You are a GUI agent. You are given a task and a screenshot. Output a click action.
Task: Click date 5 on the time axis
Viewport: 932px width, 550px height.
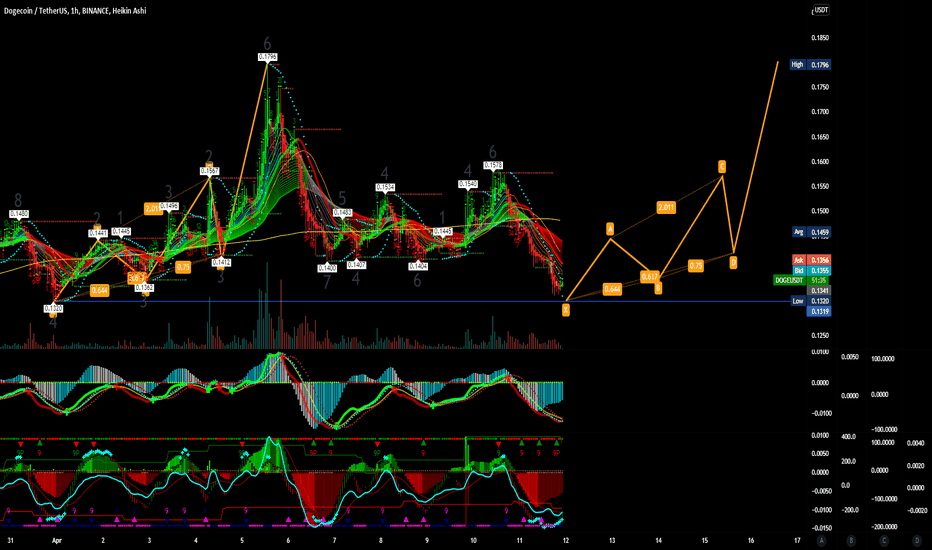pos(242,540)
